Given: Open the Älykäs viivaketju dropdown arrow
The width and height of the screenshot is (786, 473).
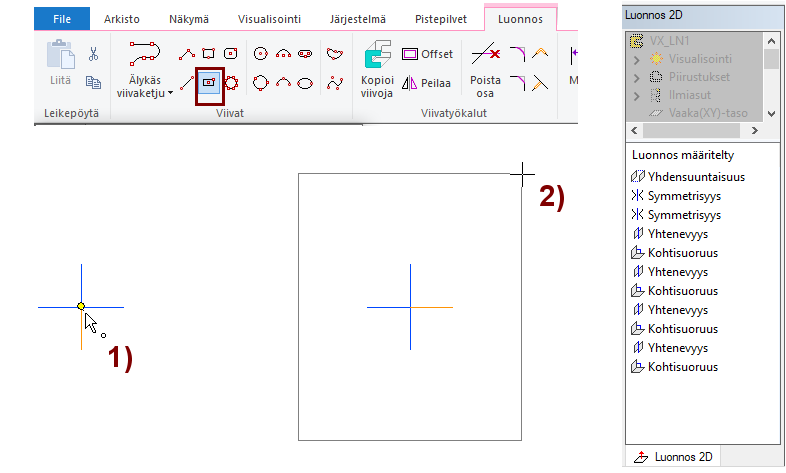Looking at the screenshot, I should tap(170, 93).
